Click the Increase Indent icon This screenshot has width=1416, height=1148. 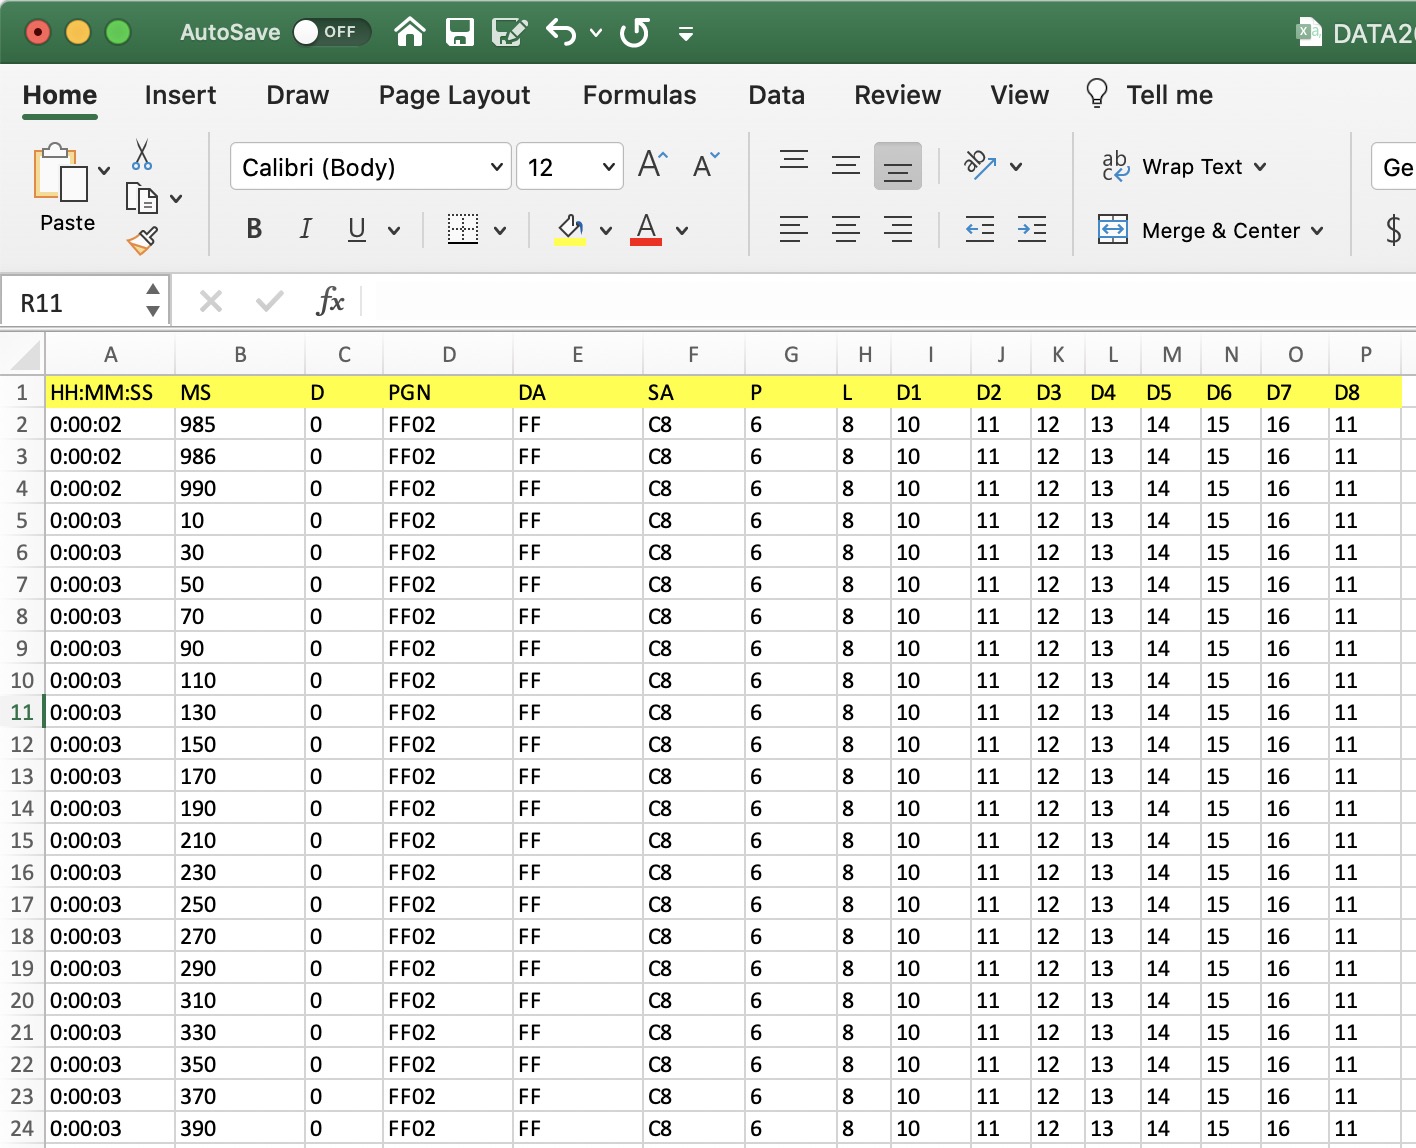coord(1031,230)
